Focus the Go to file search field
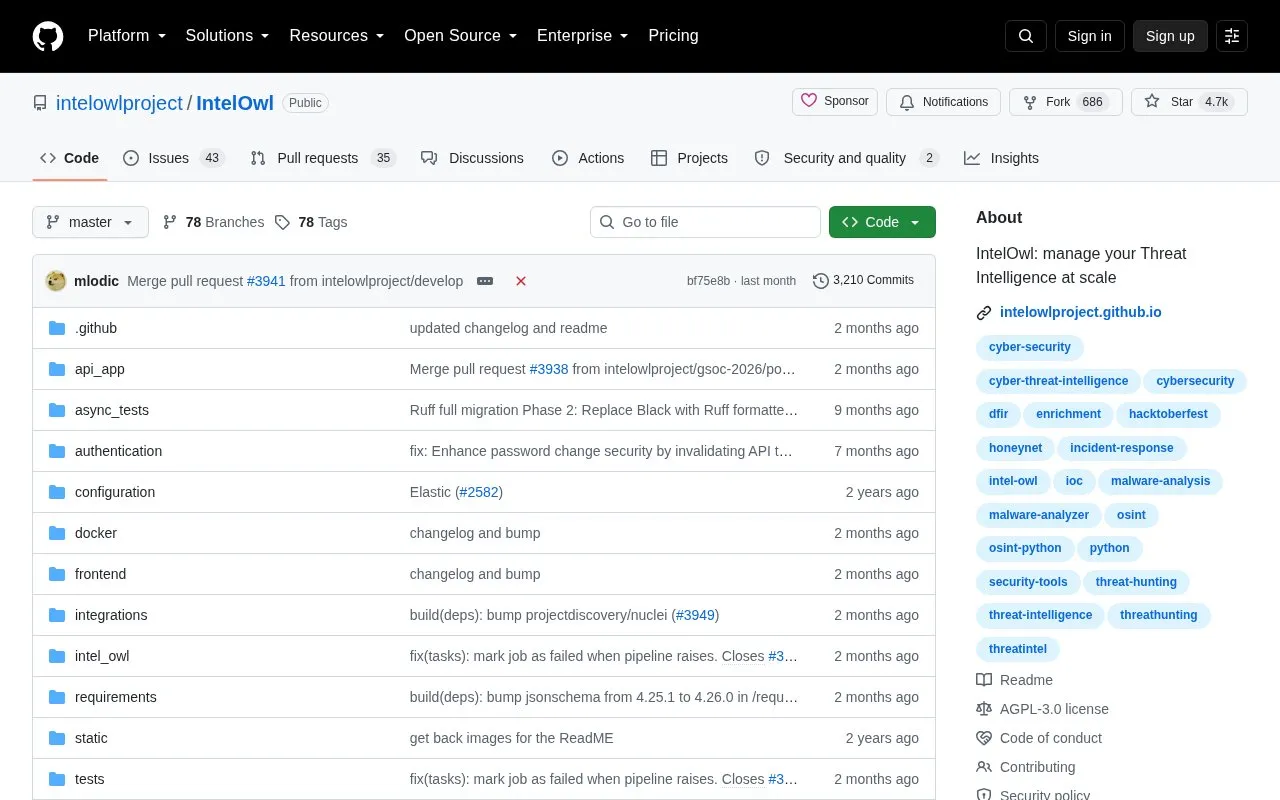 point(705,222)
